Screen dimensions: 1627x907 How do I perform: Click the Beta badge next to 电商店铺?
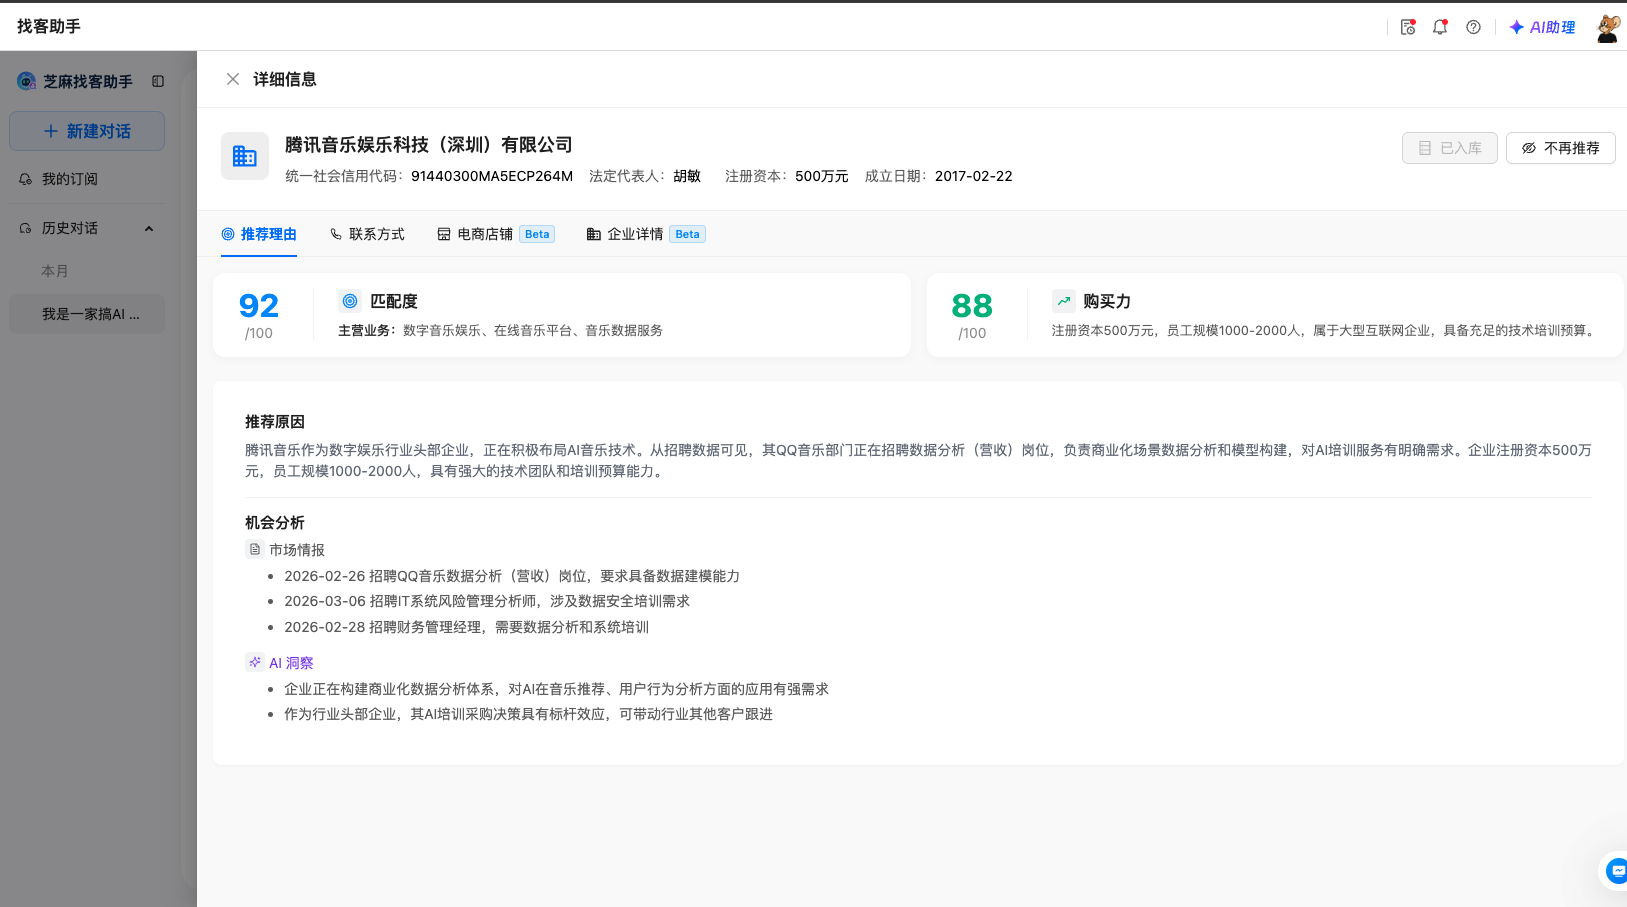click(537, 234)
